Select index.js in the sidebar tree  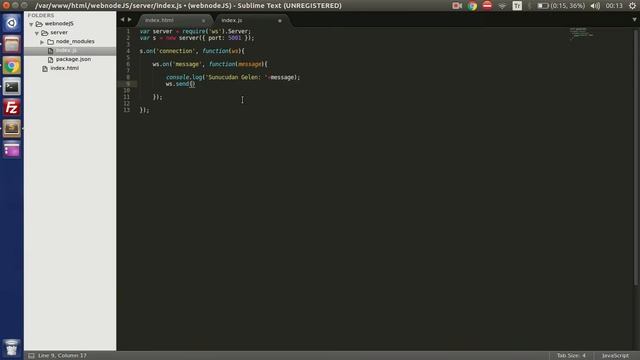[70, 51]
